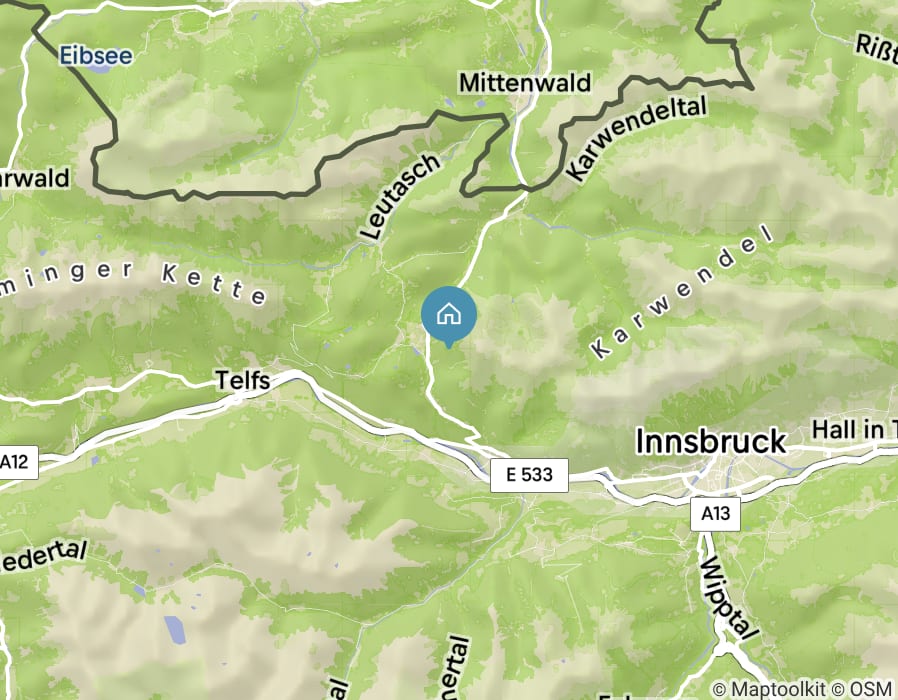Select the Telfs town label
The height and width of the screenshot is (700, 898).
coord(243,380)
